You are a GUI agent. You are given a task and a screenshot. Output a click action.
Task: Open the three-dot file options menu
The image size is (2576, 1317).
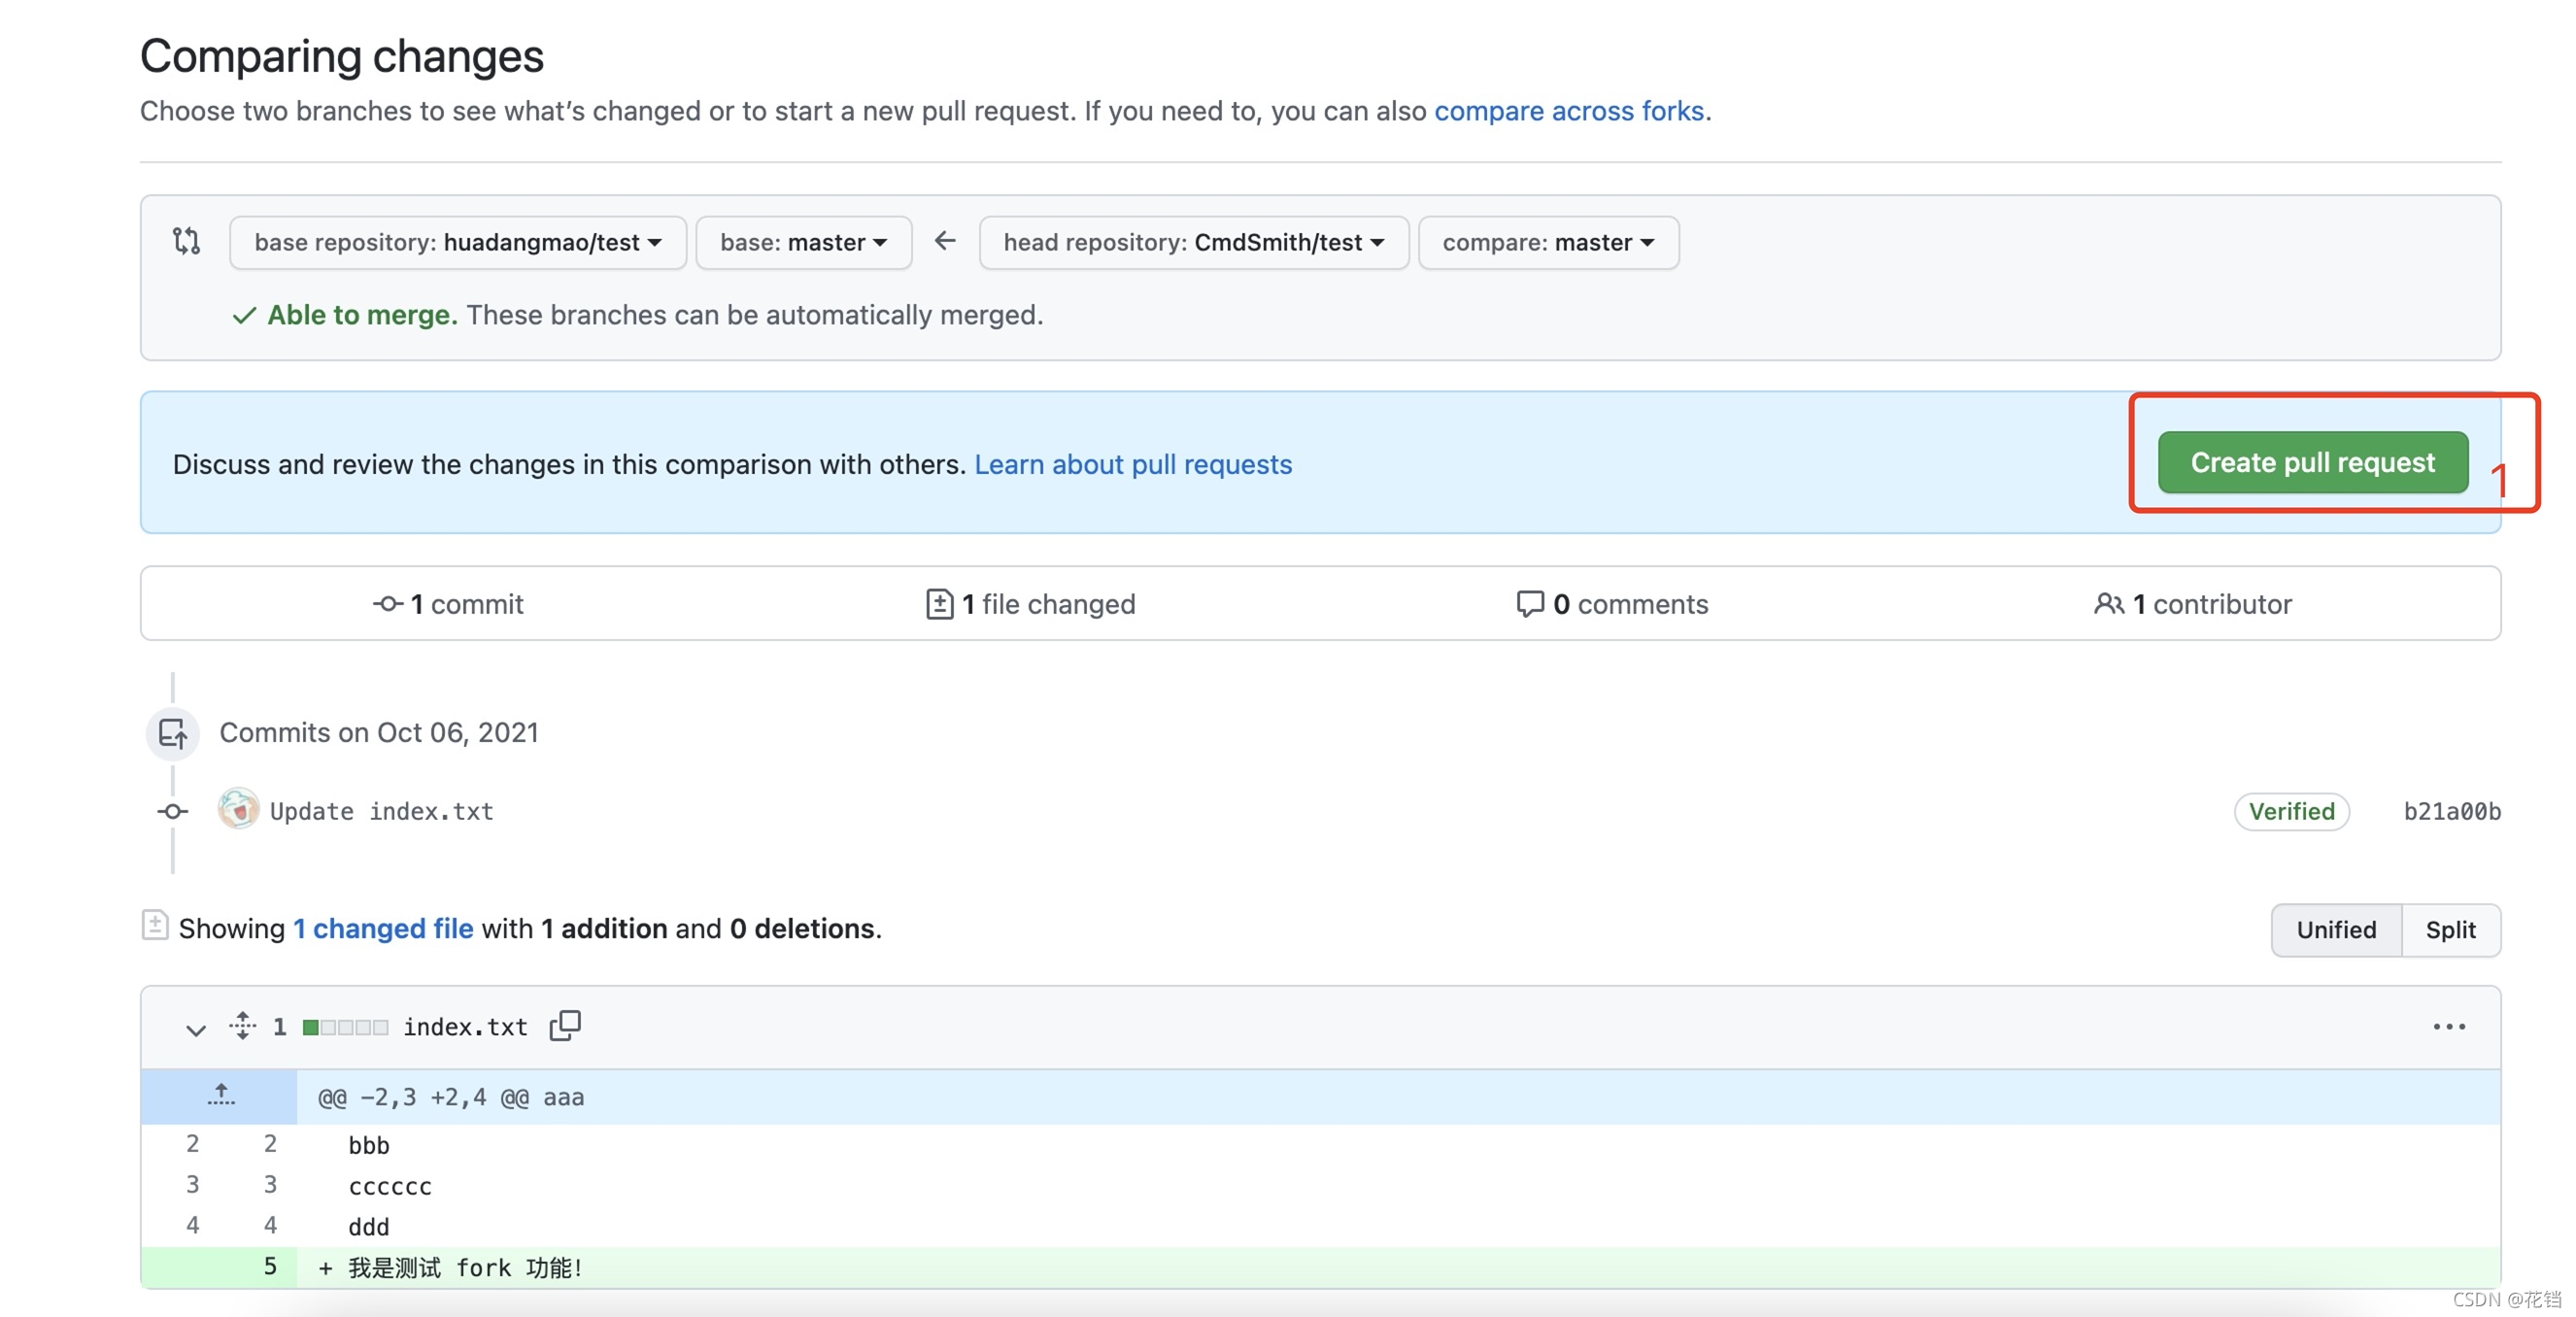[2448, 1027]
